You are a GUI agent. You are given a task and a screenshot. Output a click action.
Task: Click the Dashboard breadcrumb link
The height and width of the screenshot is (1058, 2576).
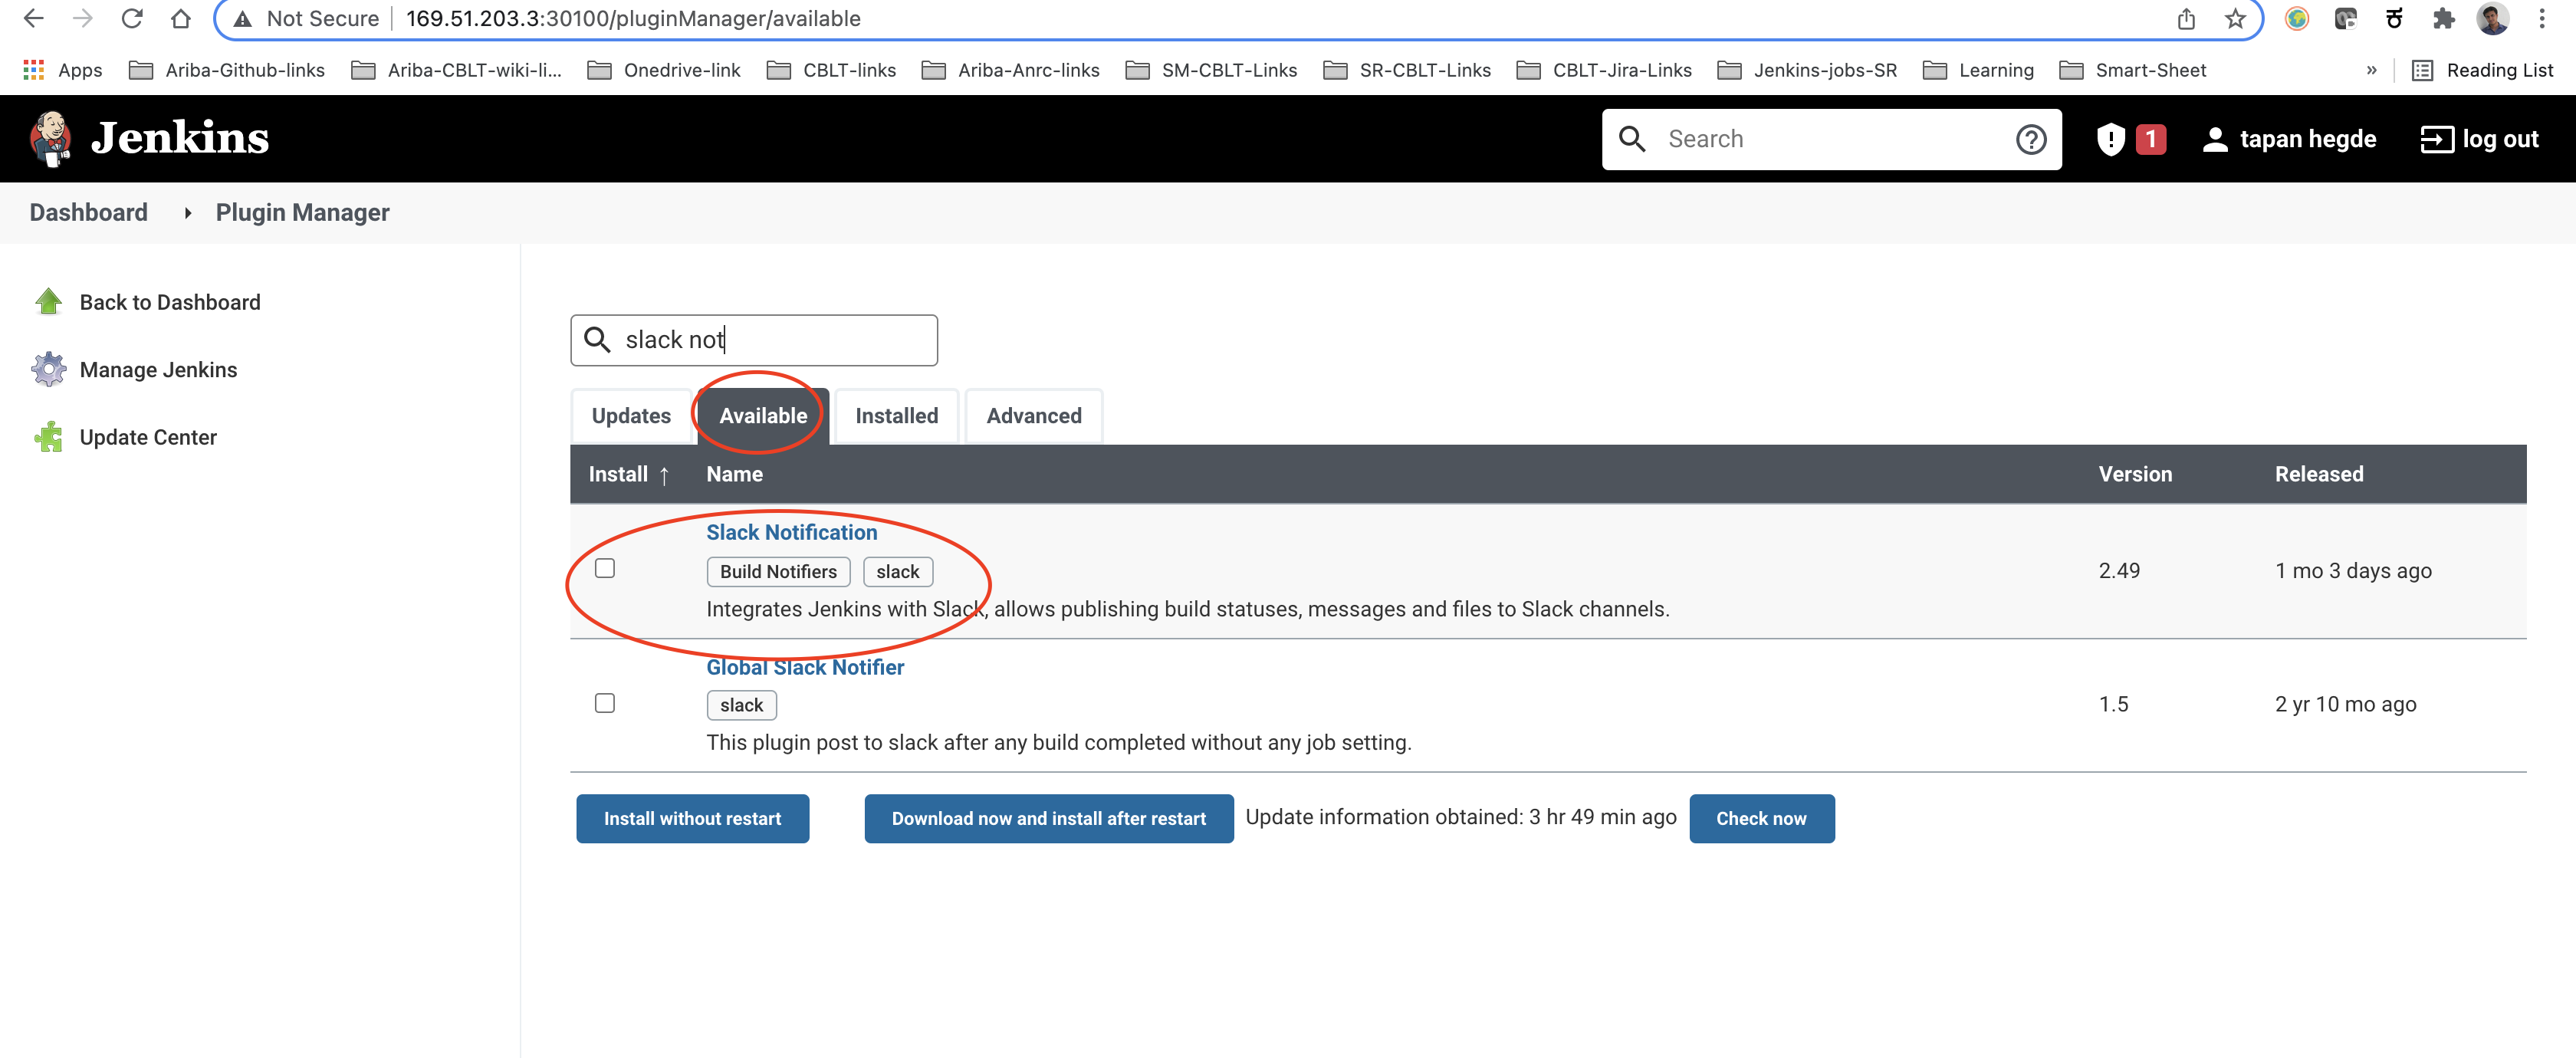(x=88, y=213)
